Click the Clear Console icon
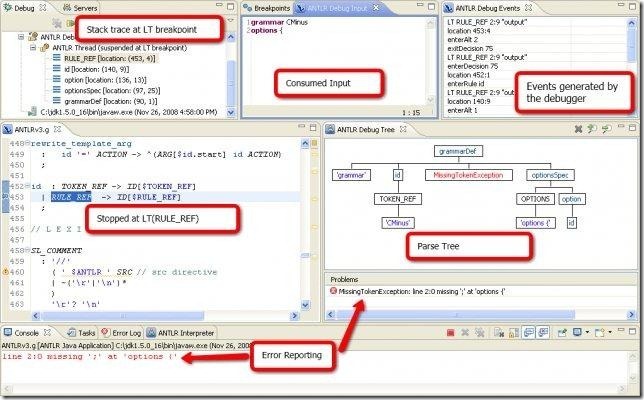This screenshot has width=644, height=400. tap(499, 332)
